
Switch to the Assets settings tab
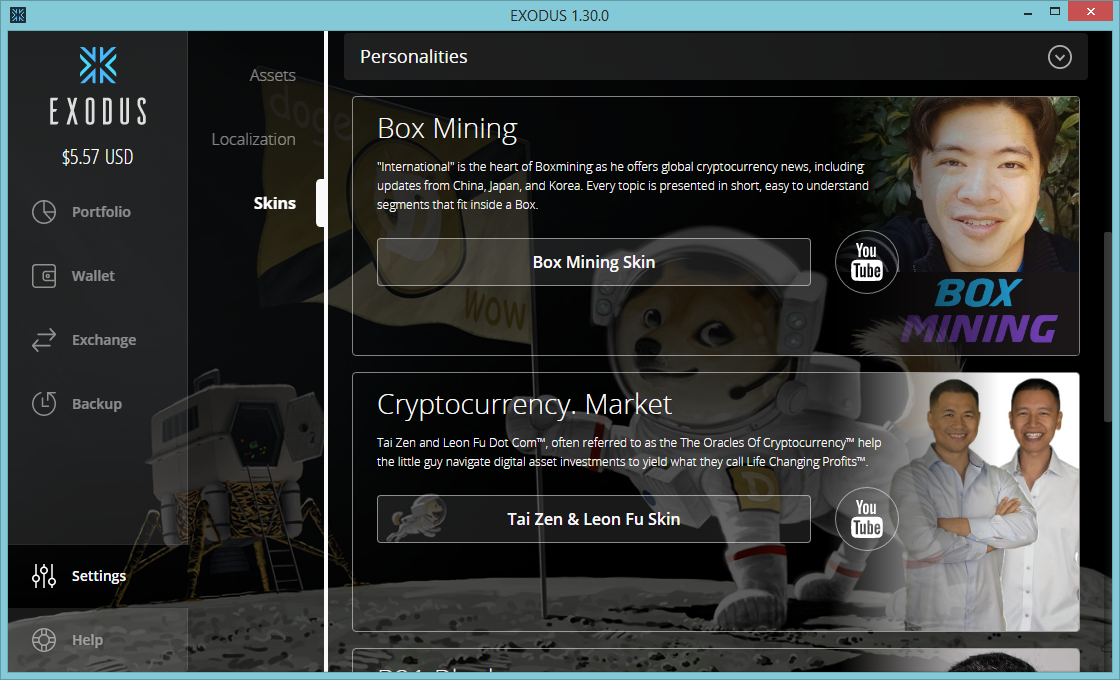pos(272,75)
